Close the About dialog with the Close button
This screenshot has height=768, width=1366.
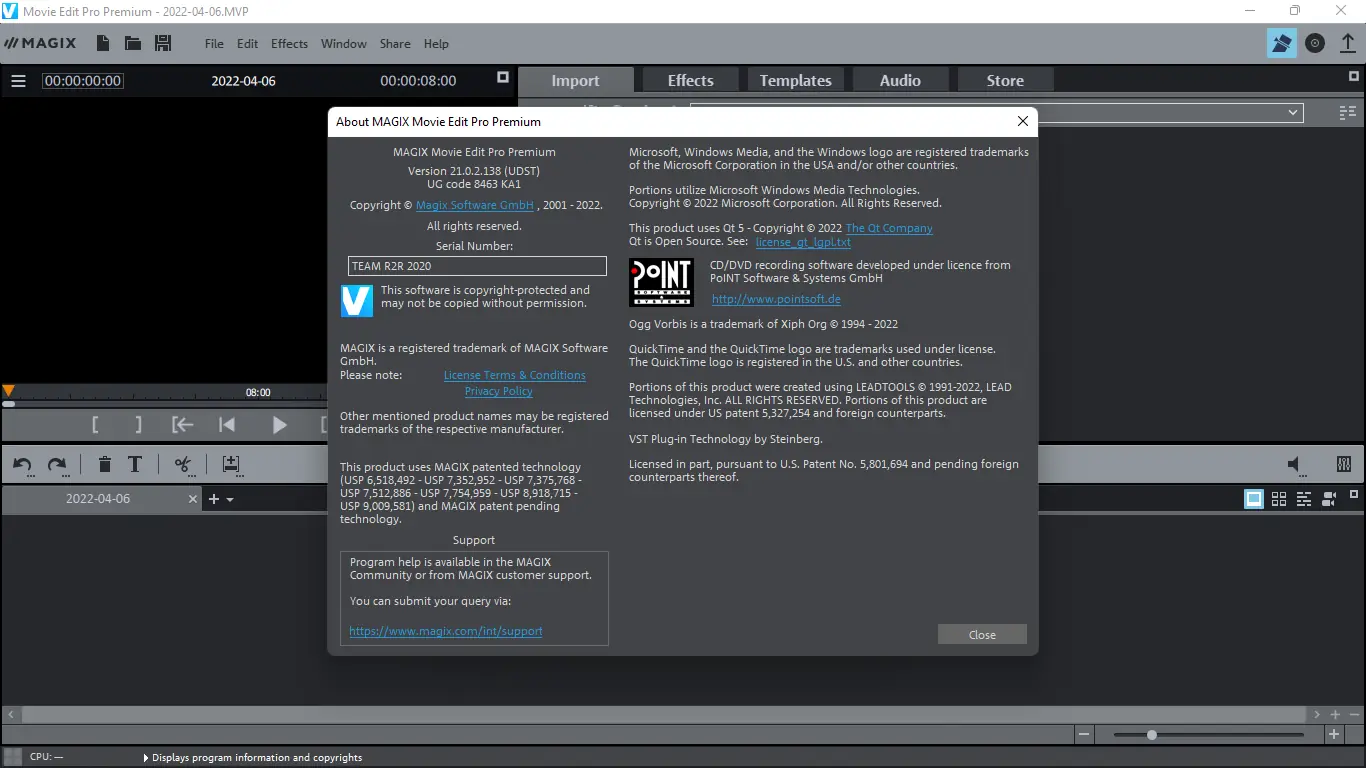[981, 634]
